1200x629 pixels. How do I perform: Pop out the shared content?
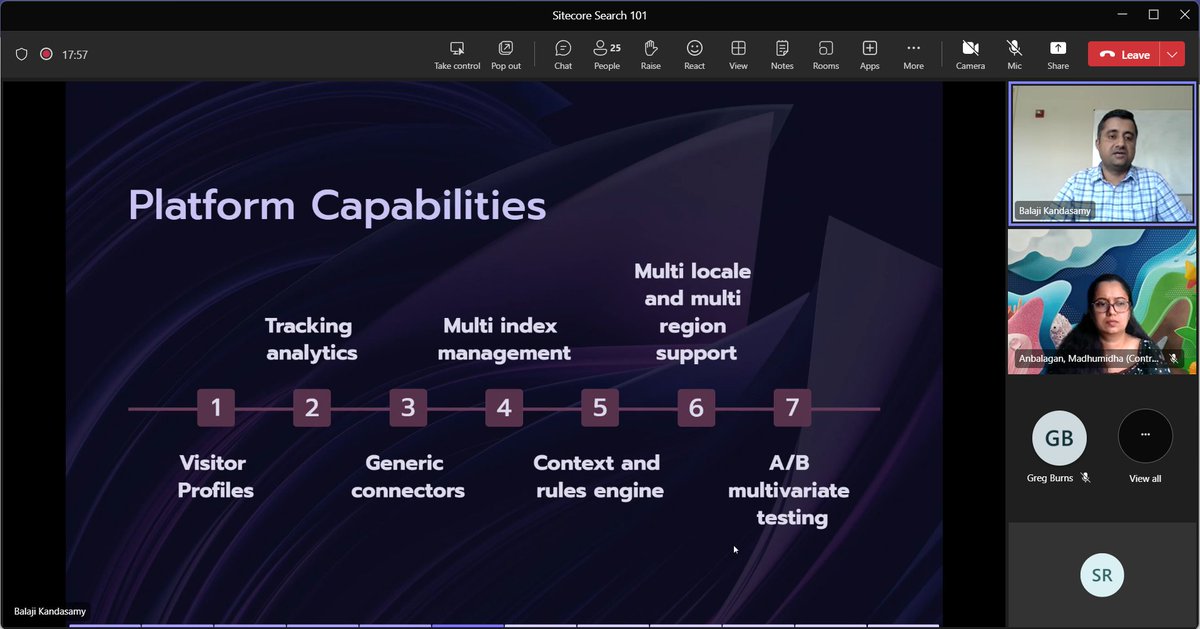coord(506,55)
